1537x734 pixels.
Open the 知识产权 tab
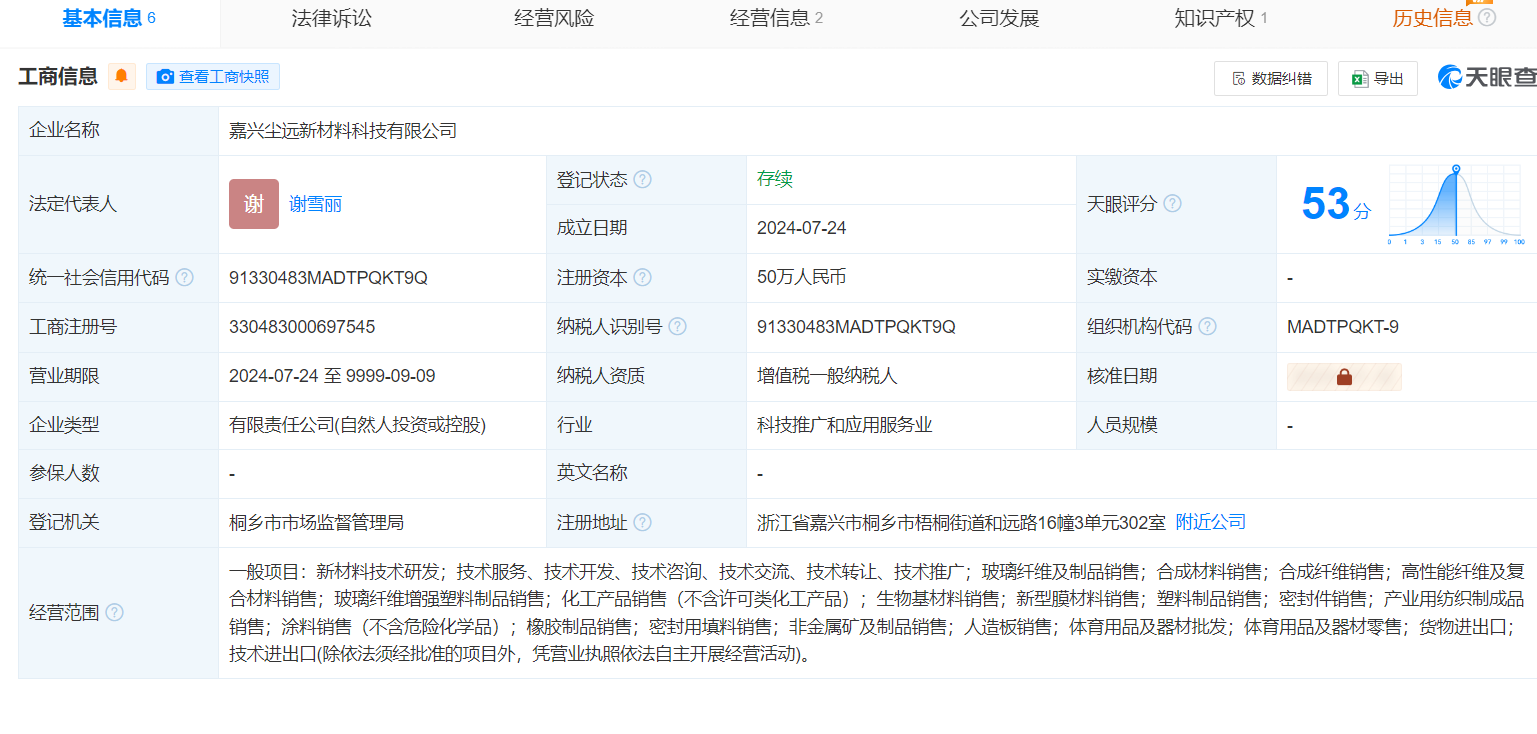pos(1221,19)
